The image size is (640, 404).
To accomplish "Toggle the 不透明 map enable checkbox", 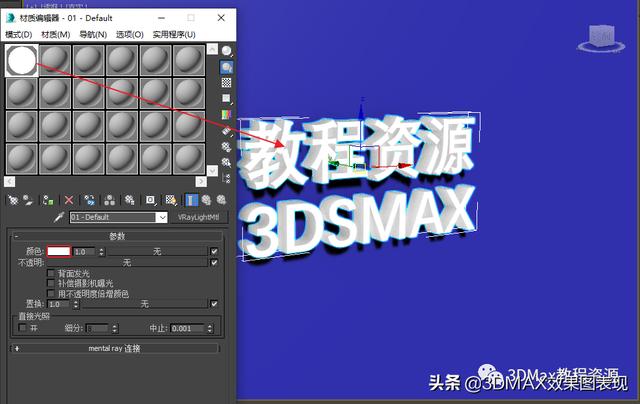I will [x=214, y=262].
